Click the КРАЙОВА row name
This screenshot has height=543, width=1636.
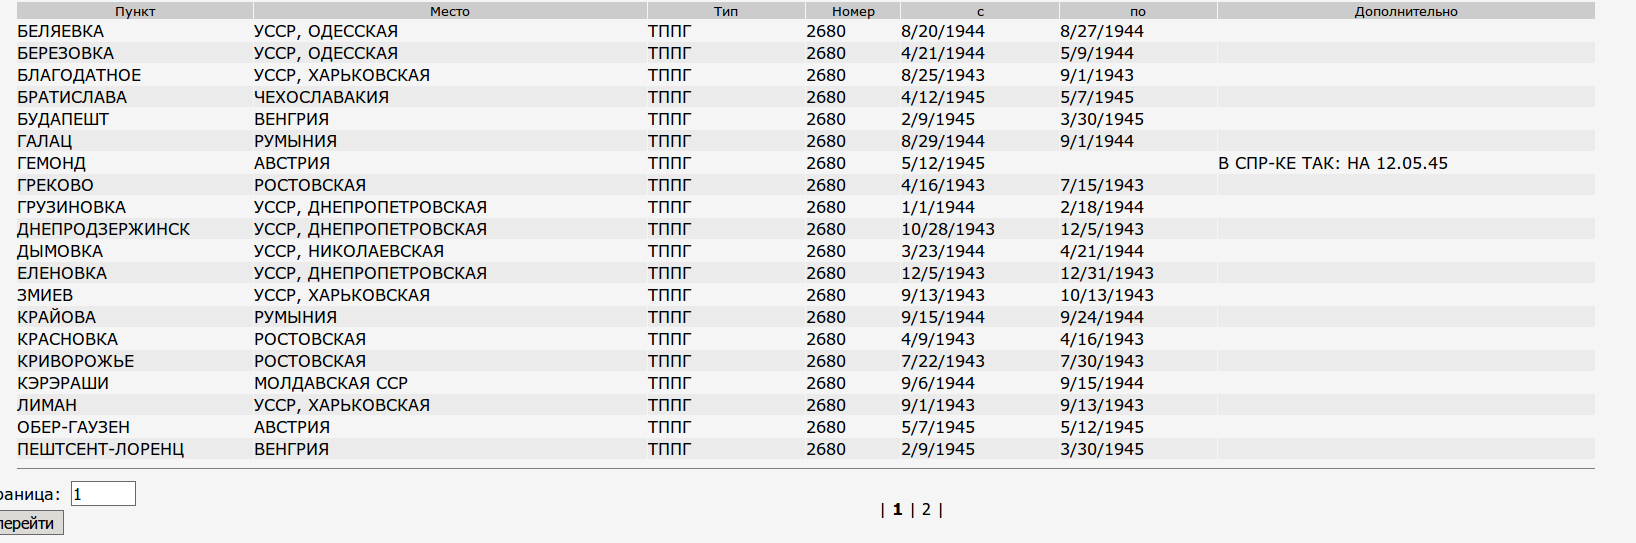point(56,317)
